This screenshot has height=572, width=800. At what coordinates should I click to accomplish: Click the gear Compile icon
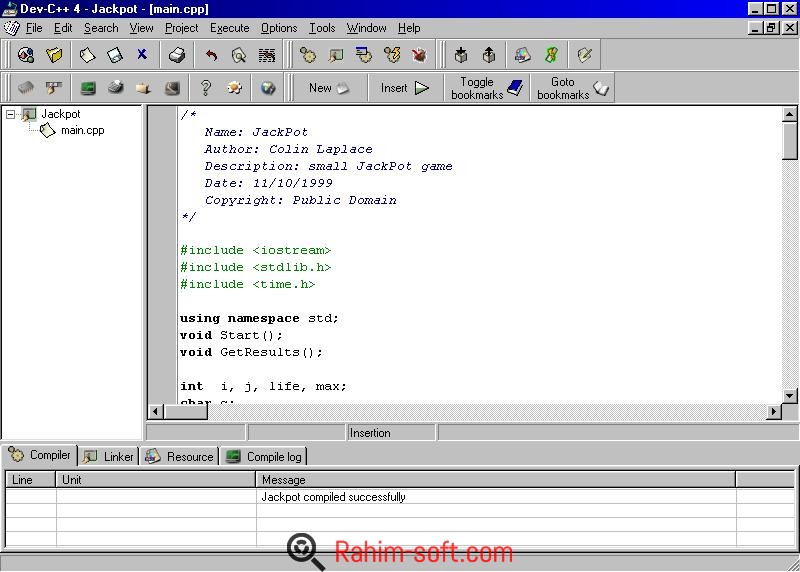tap(308, 55)
